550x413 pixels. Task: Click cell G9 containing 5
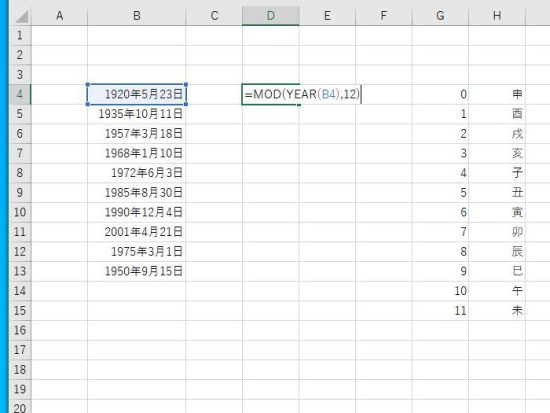(440, 192)
